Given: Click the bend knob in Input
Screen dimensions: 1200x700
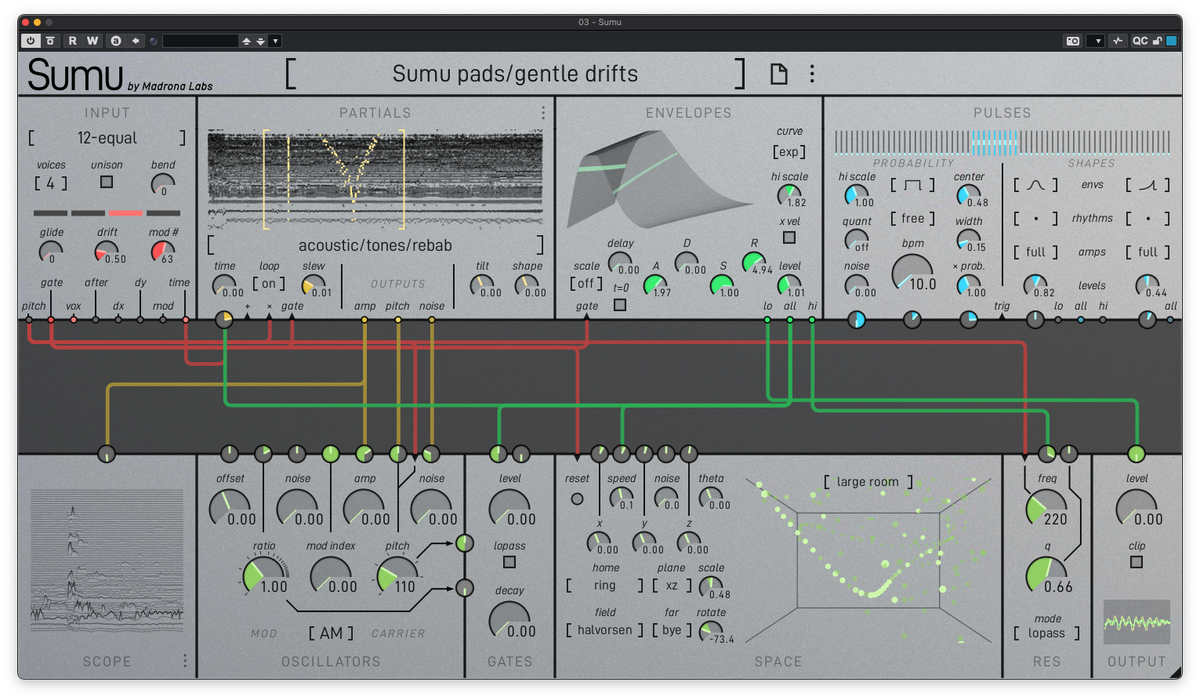Looking at the screenshot, I should click(163, 185).
